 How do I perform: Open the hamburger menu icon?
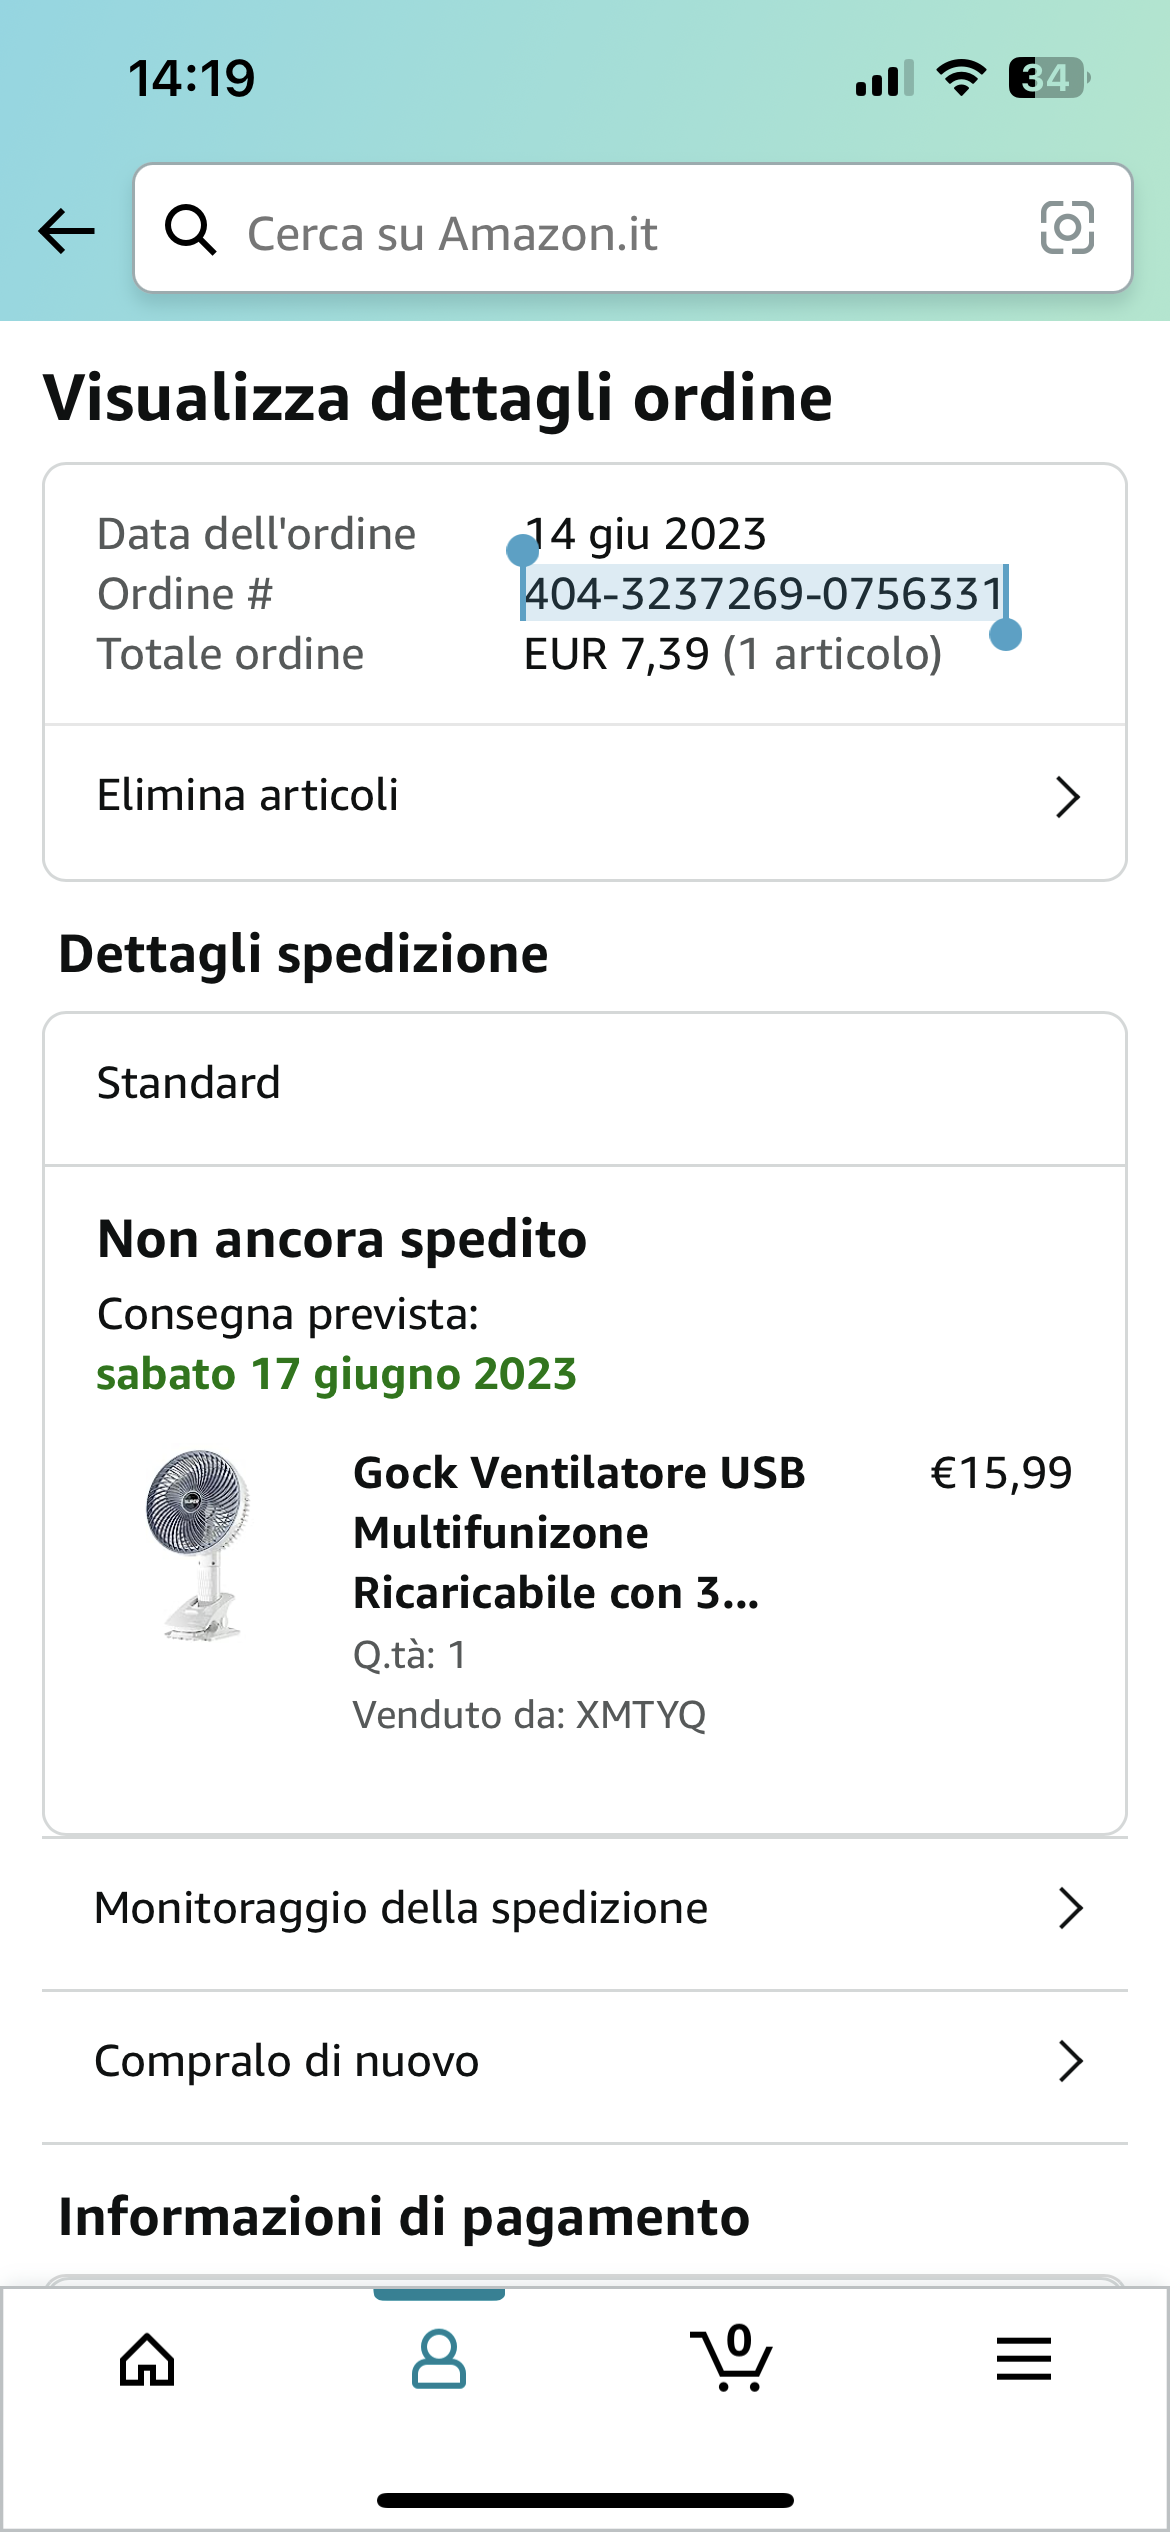coord(1024,2360)
